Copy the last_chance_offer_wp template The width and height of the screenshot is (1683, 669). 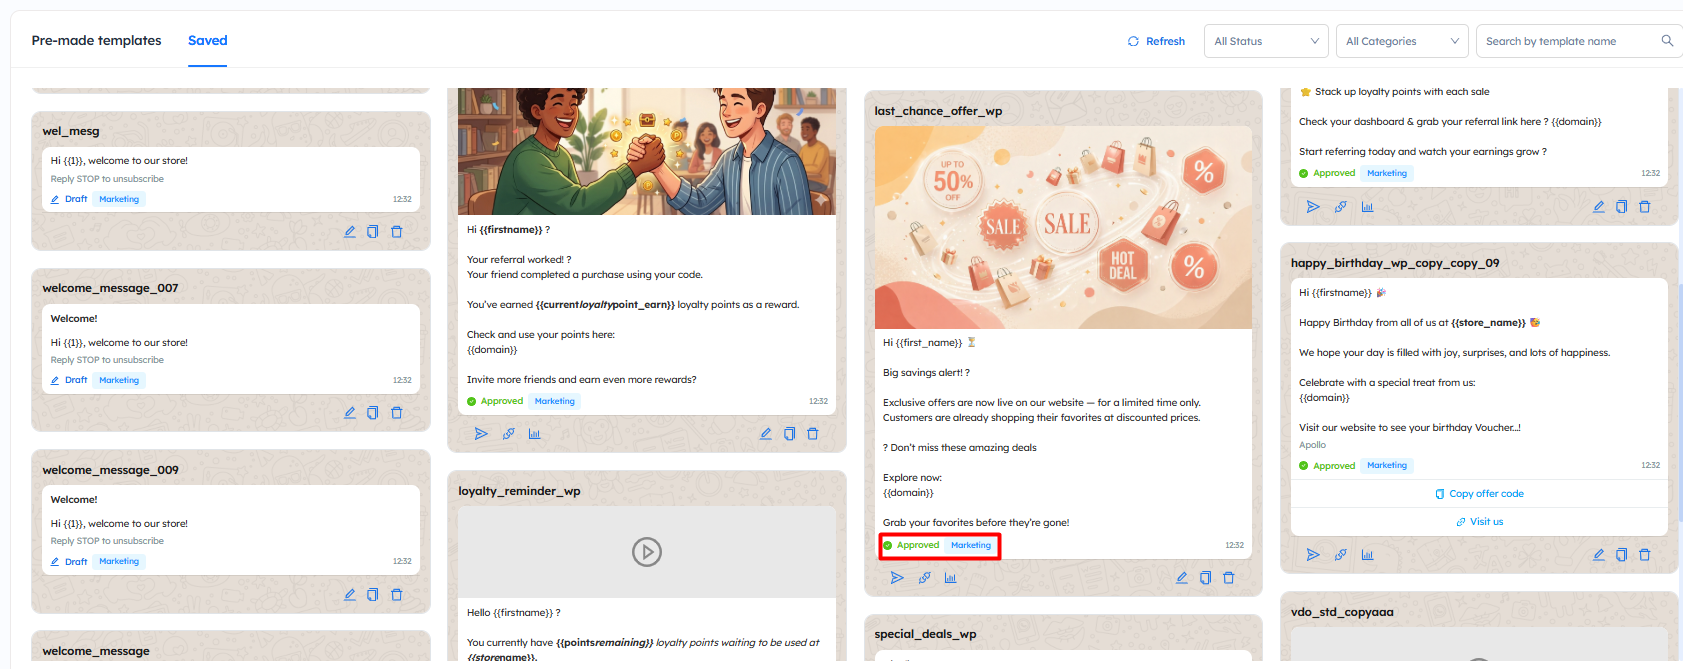click(x=1205, y=578)
